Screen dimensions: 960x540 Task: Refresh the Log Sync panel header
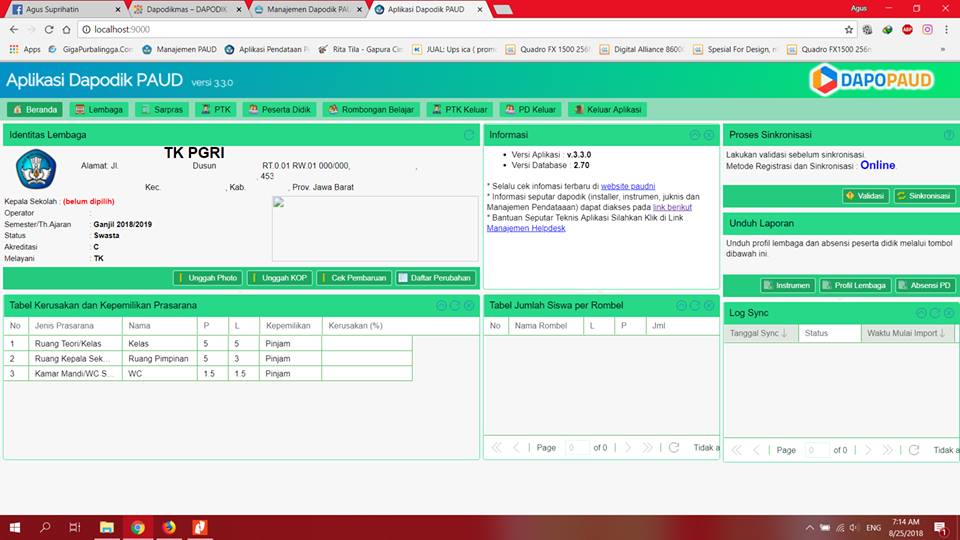pyautogui.click(x=935, y=313)
